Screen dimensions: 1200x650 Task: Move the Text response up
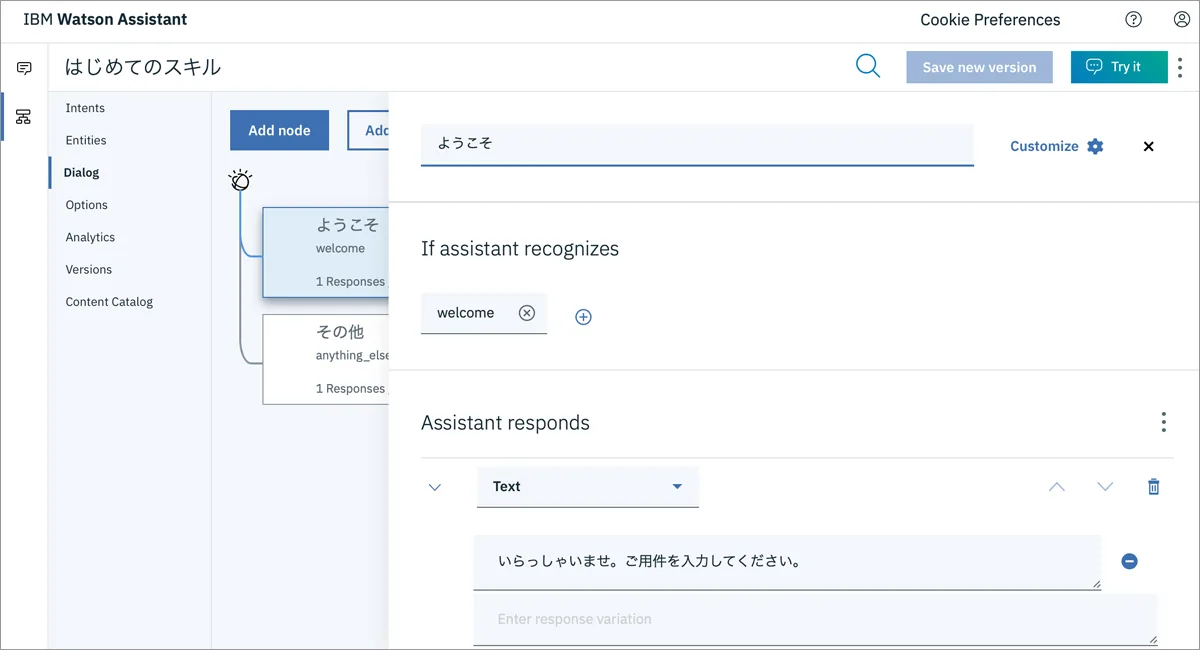[1057, 487]
